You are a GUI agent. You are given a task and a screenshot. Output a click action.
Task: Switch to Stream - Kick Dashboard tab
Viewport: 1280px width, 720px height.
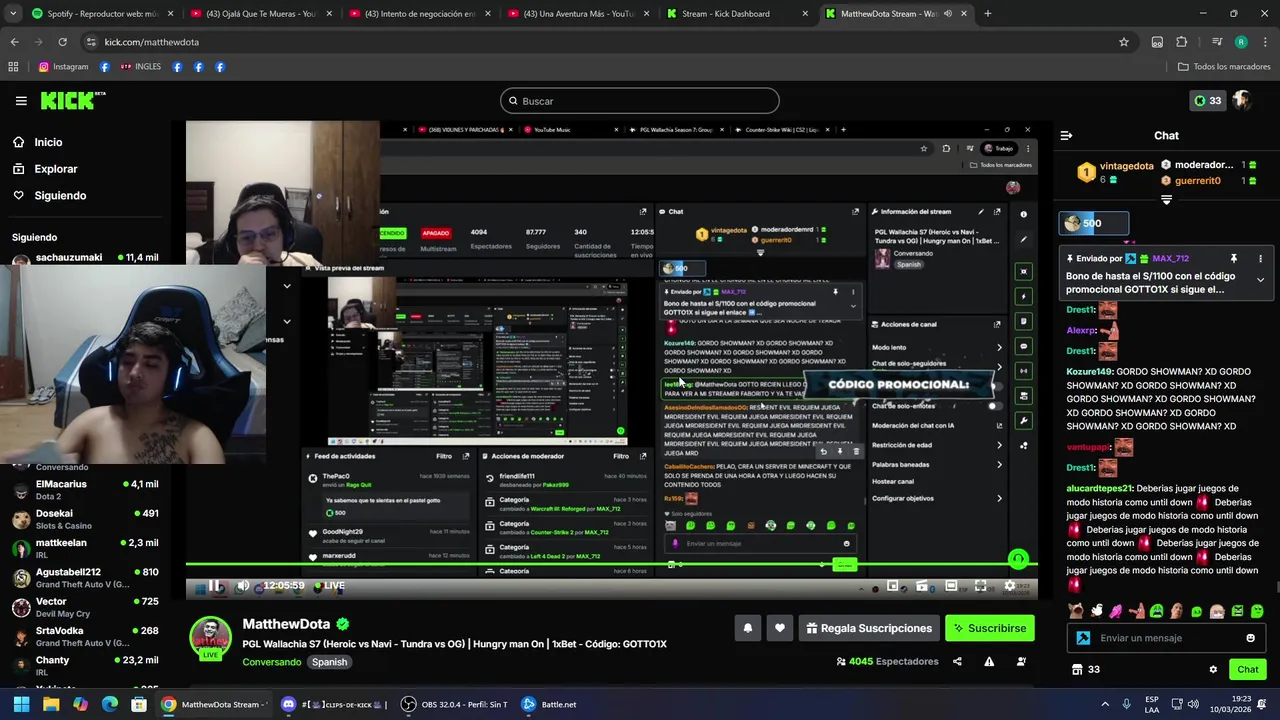coord(737,14)
